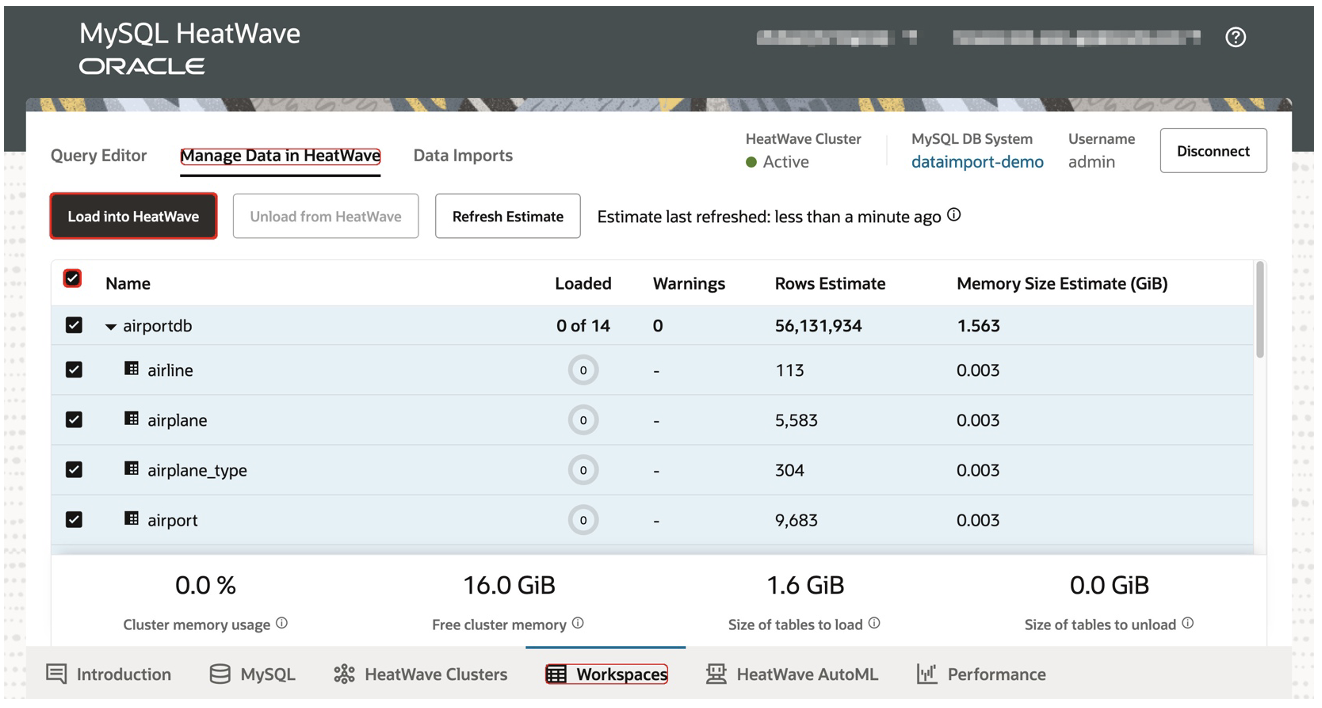
Task: Uncheck the select-all checkbox in table header
Action: (x=74, y=278)
